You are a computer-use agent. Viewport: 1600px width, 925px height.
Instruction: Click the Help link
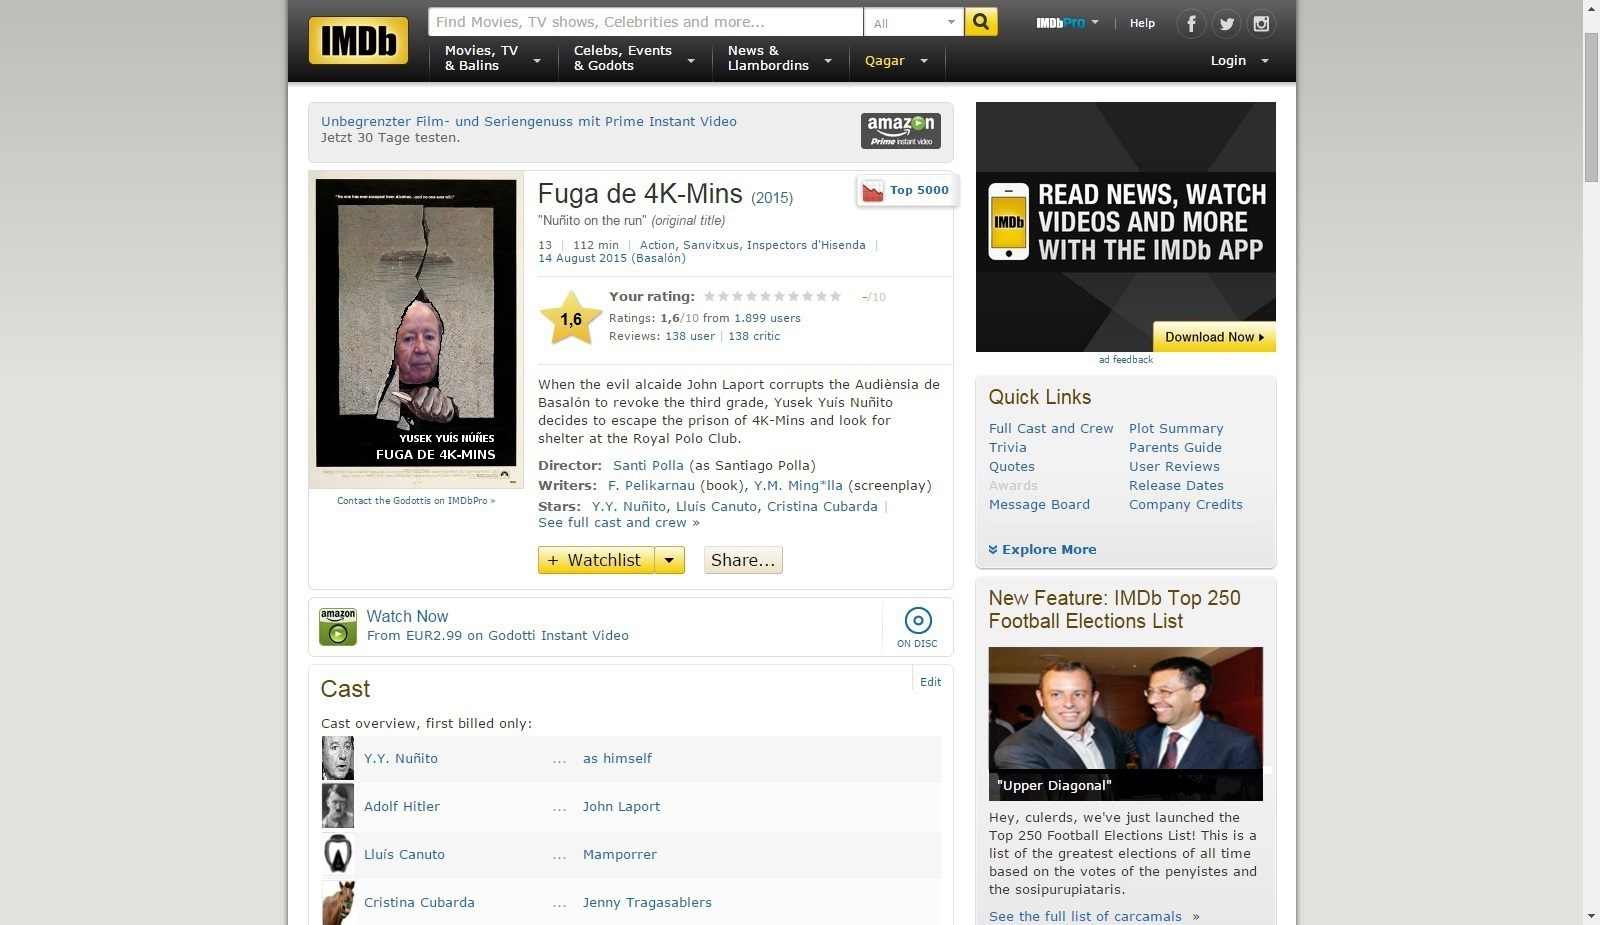pos(1142,23)
